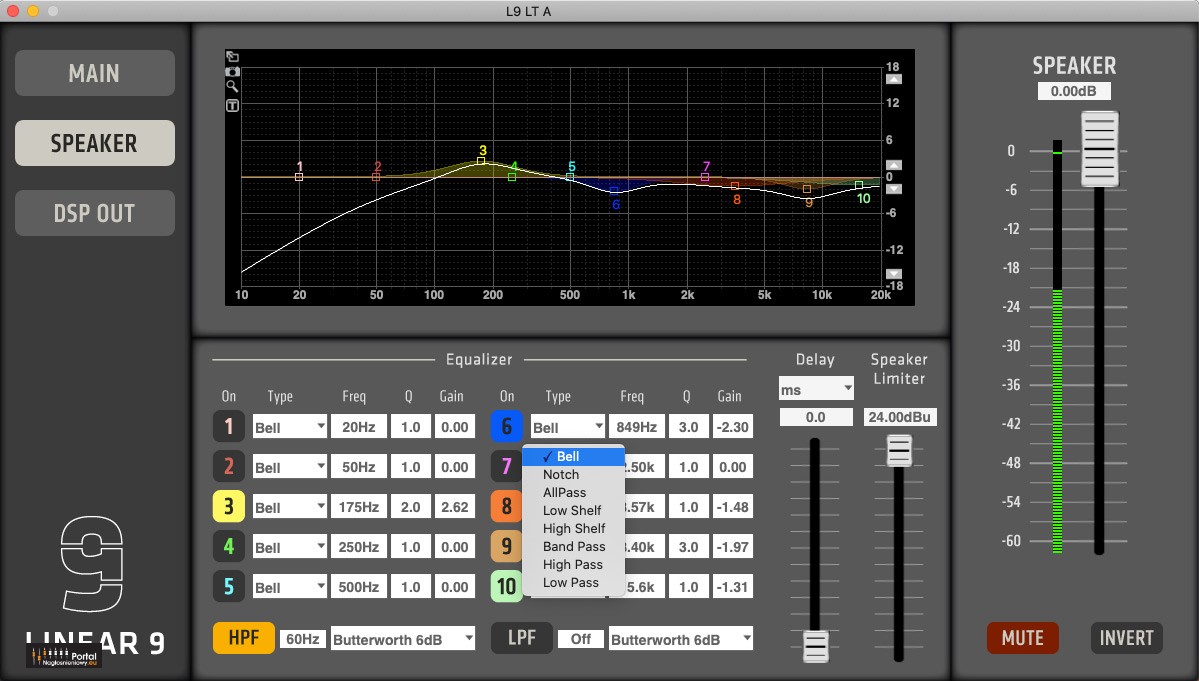Toggle equalizer band 4 on
1199x681 pixels.
(x=229, y=546)
